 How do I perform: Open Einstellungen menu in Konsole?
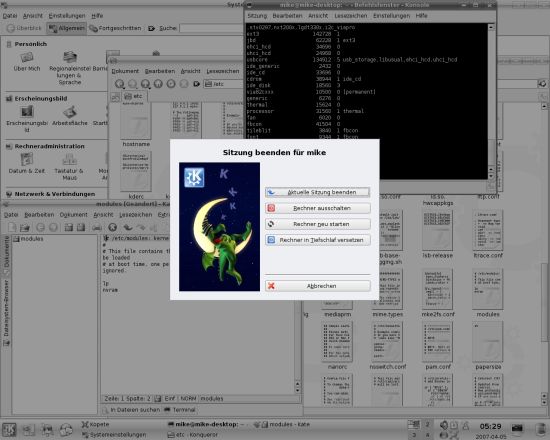click(x=391, y=16)
